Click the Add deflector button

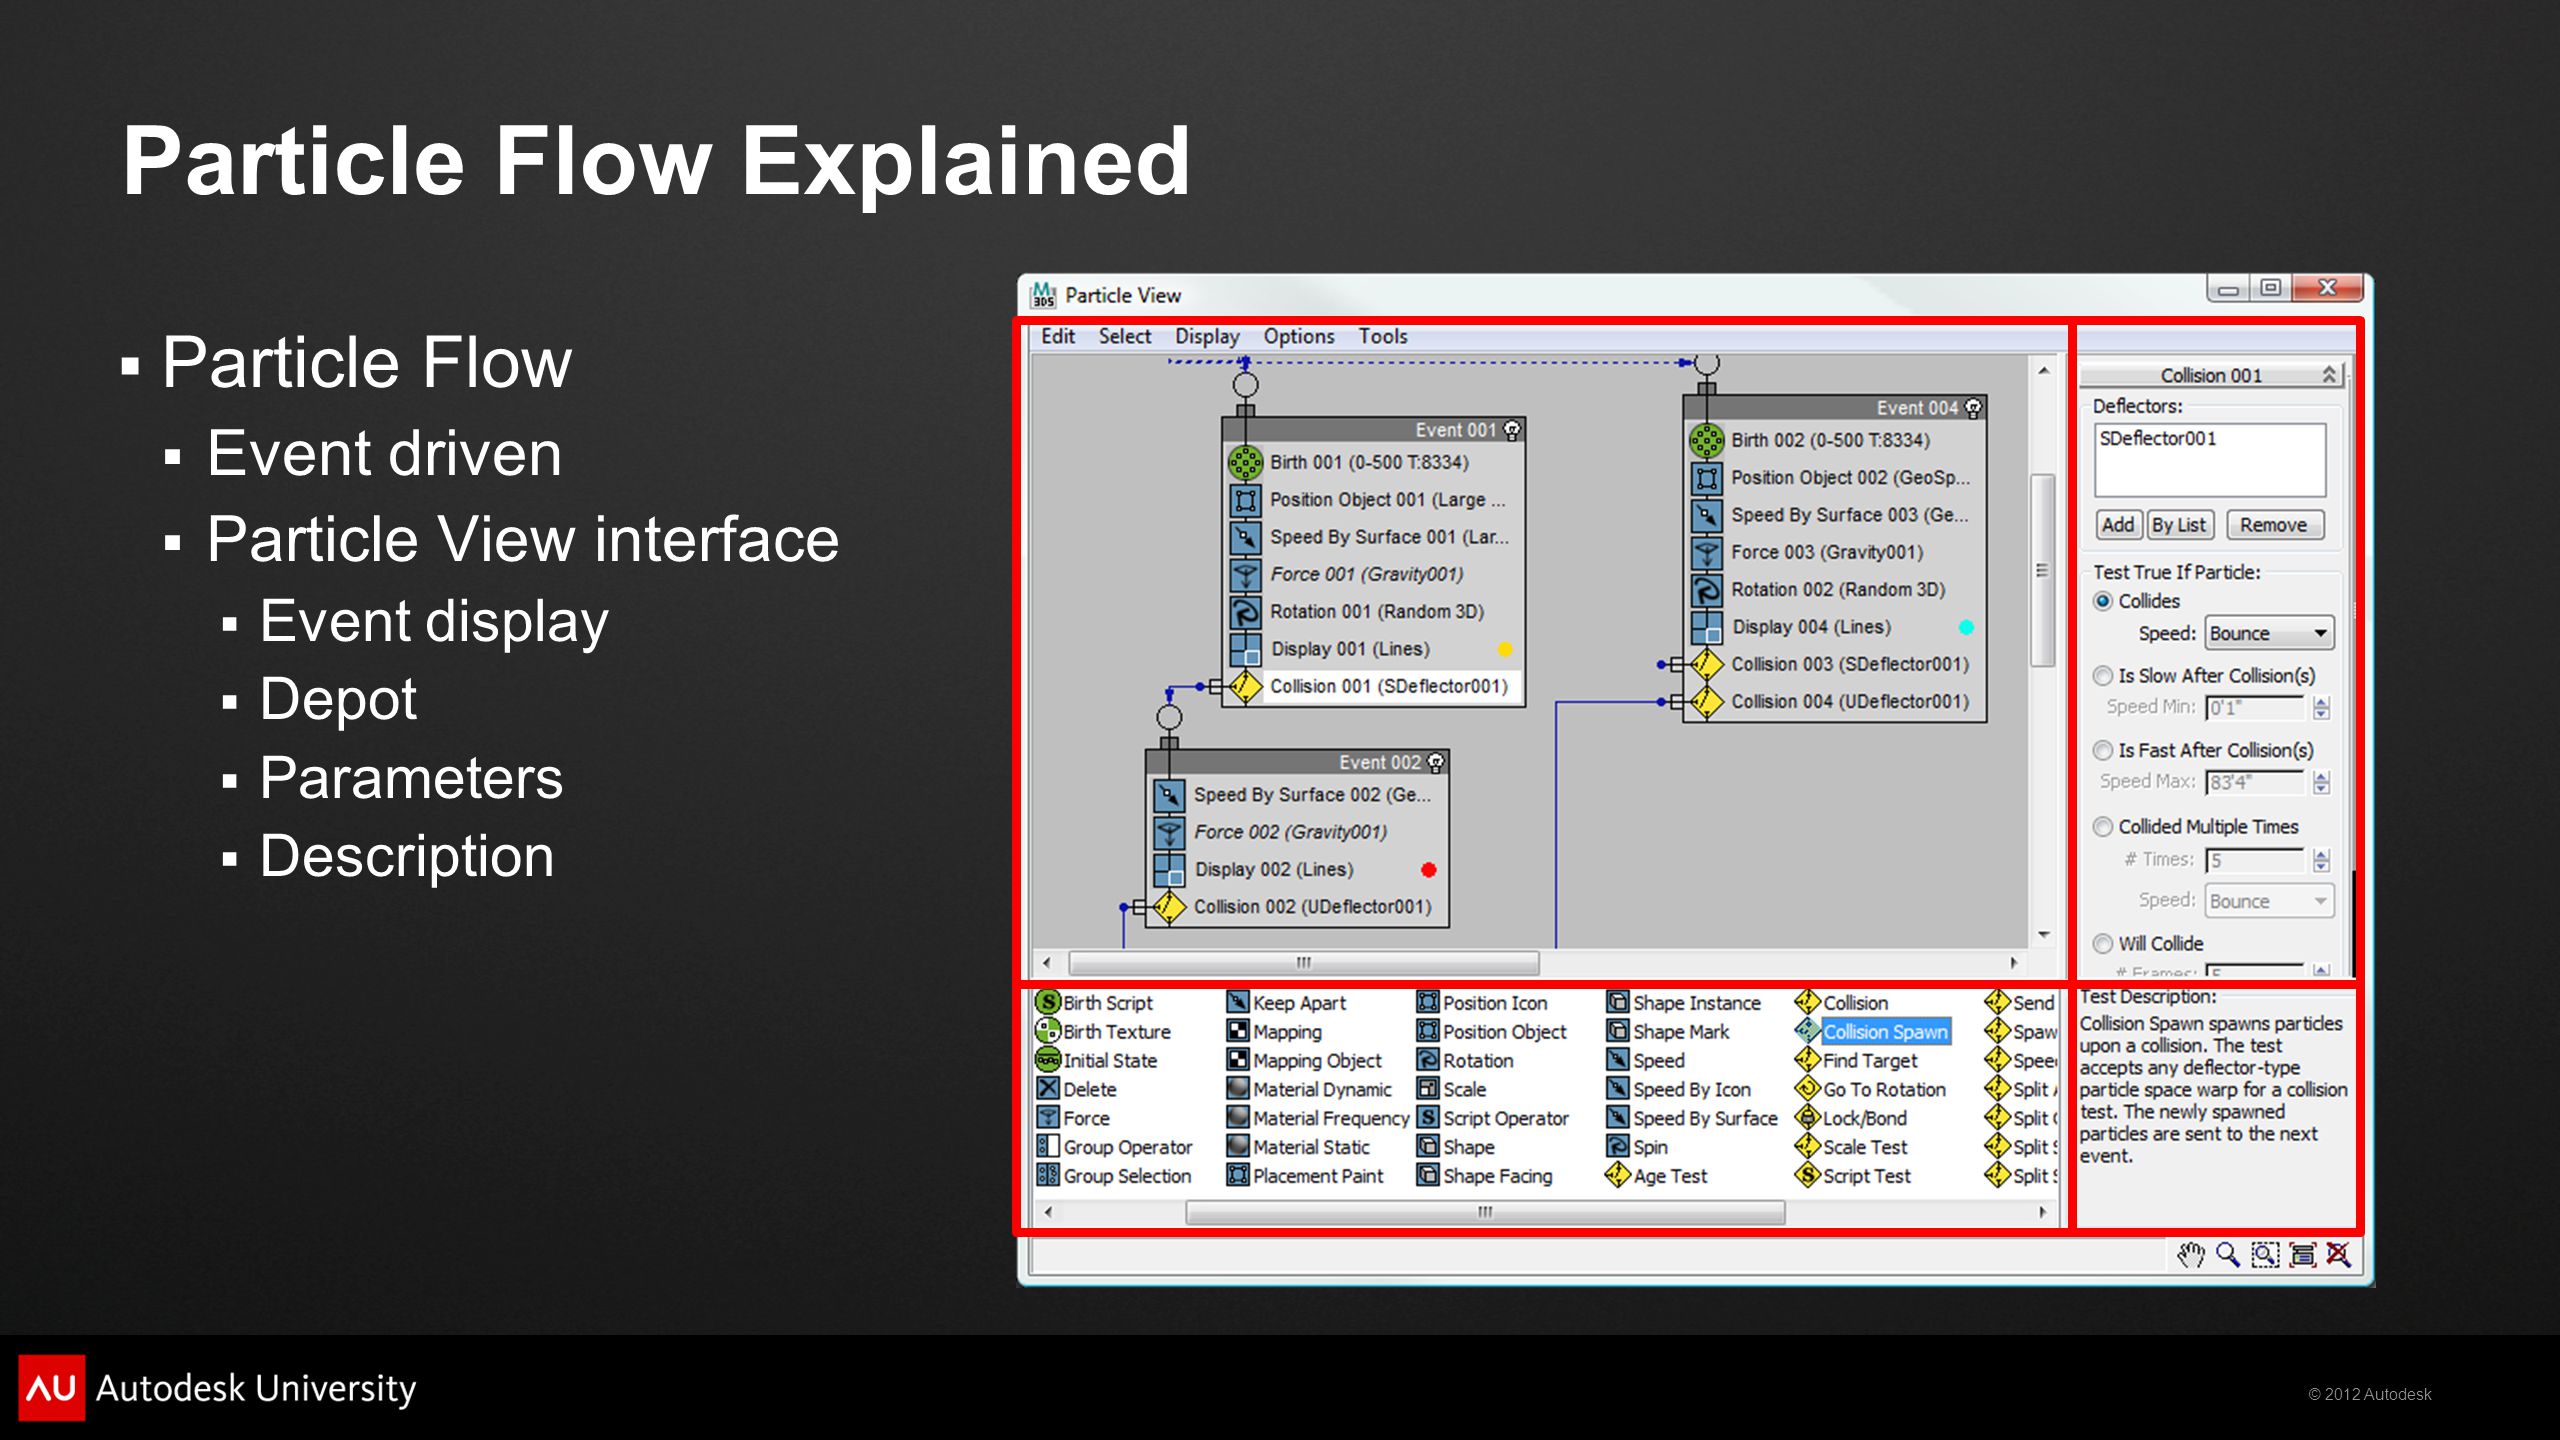2118,525
